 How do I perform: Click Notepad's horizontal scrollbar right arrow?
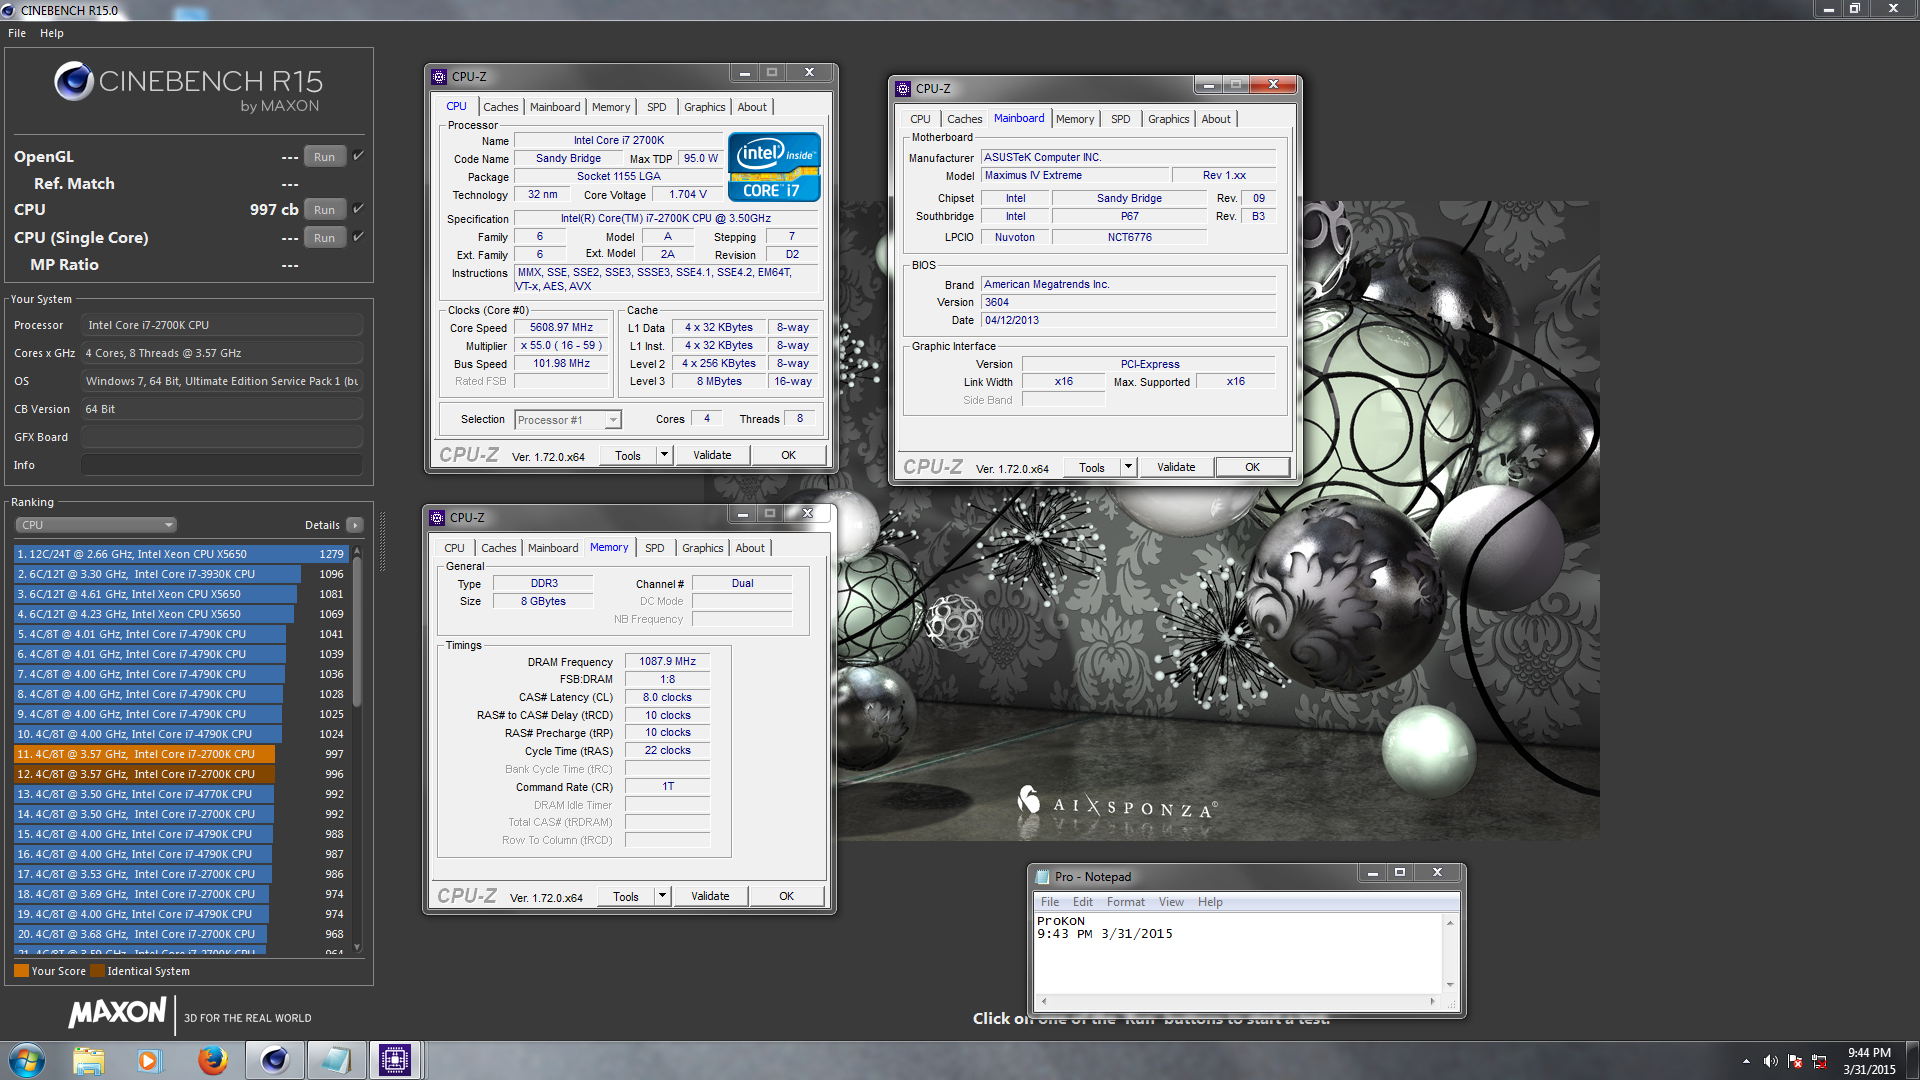pyautogui.click(x=1432, y=1001)
